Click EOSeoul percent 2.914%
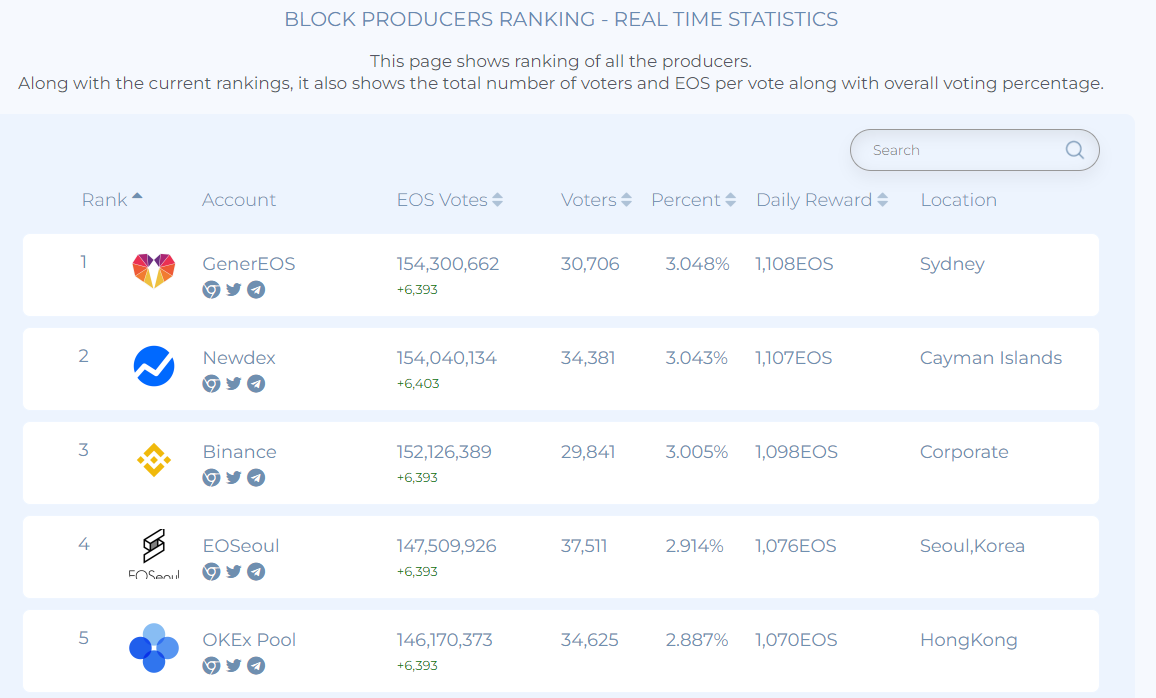The image size is (1156, 698). click(x=694, y=546)
